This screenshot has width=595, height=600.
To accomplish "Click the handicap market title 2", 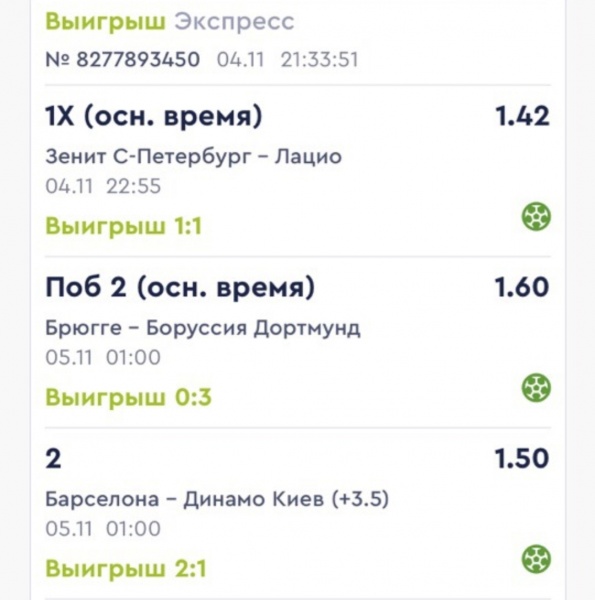I will point(53,458).
